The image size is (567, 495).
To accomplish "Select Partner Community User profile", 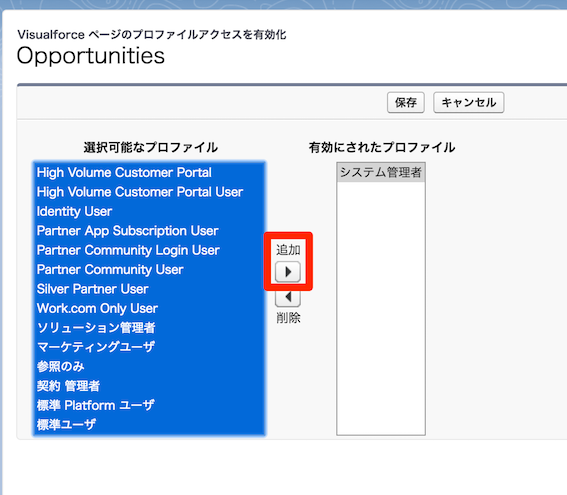I will point(149,269).
